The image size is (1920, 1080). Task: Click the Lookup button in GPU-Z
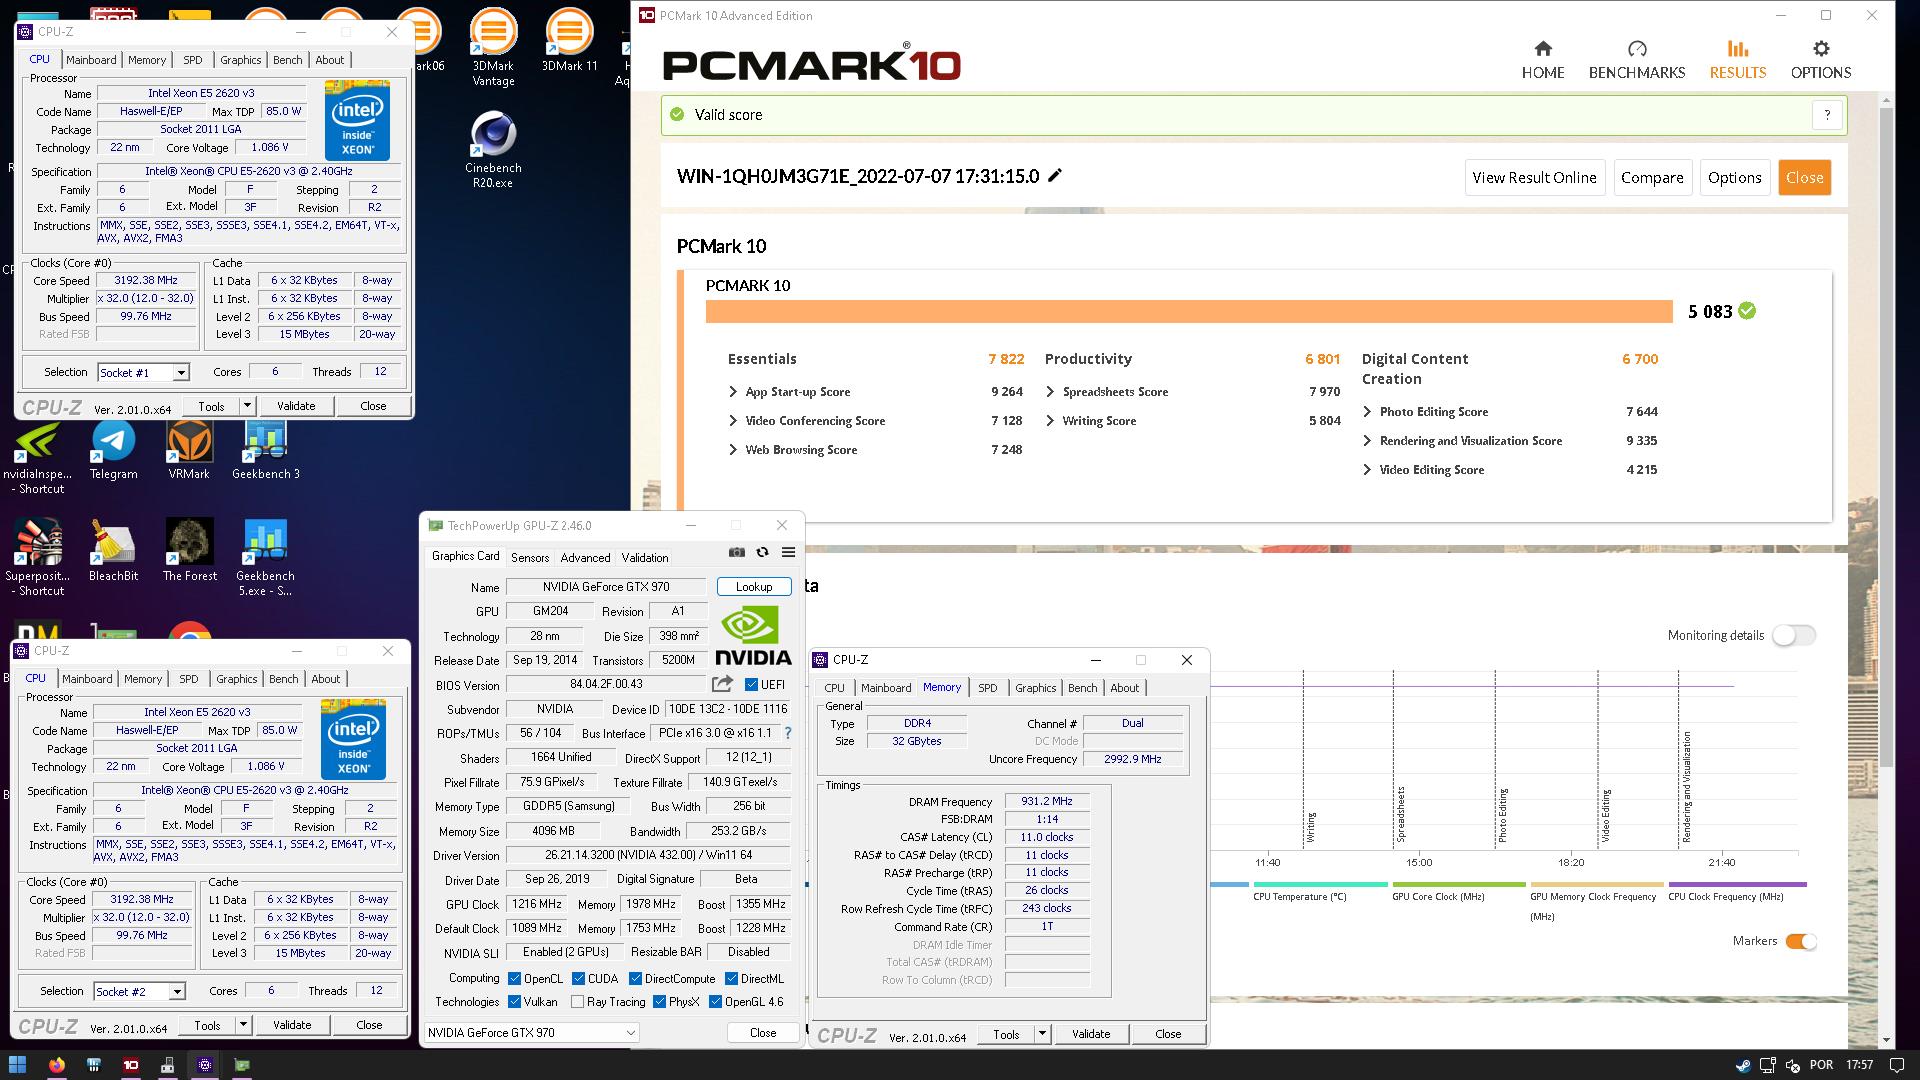[753, 587]
